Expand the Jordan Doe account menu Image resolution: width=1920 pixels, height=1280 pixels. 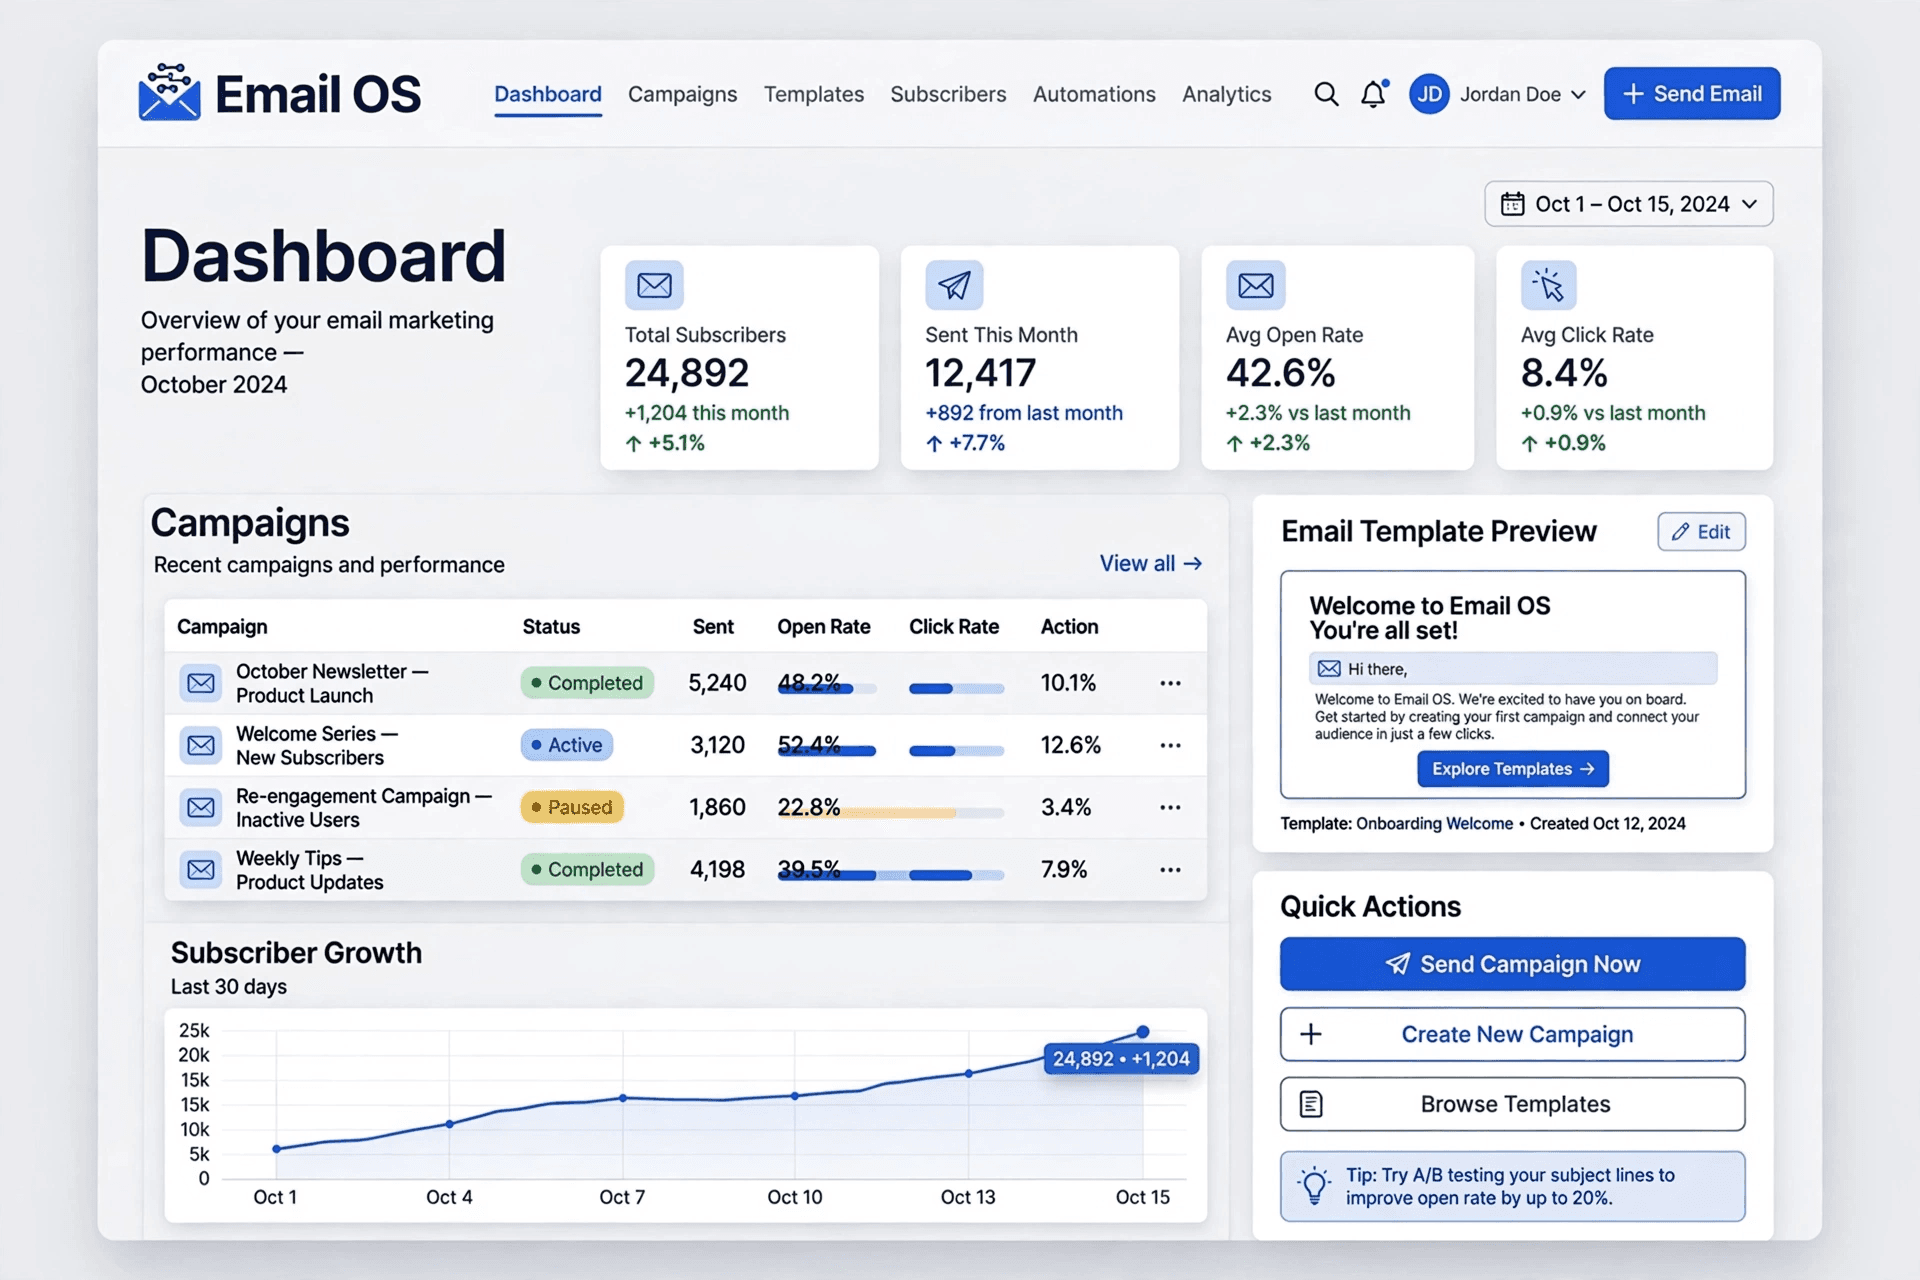(x=1578, y=95)
